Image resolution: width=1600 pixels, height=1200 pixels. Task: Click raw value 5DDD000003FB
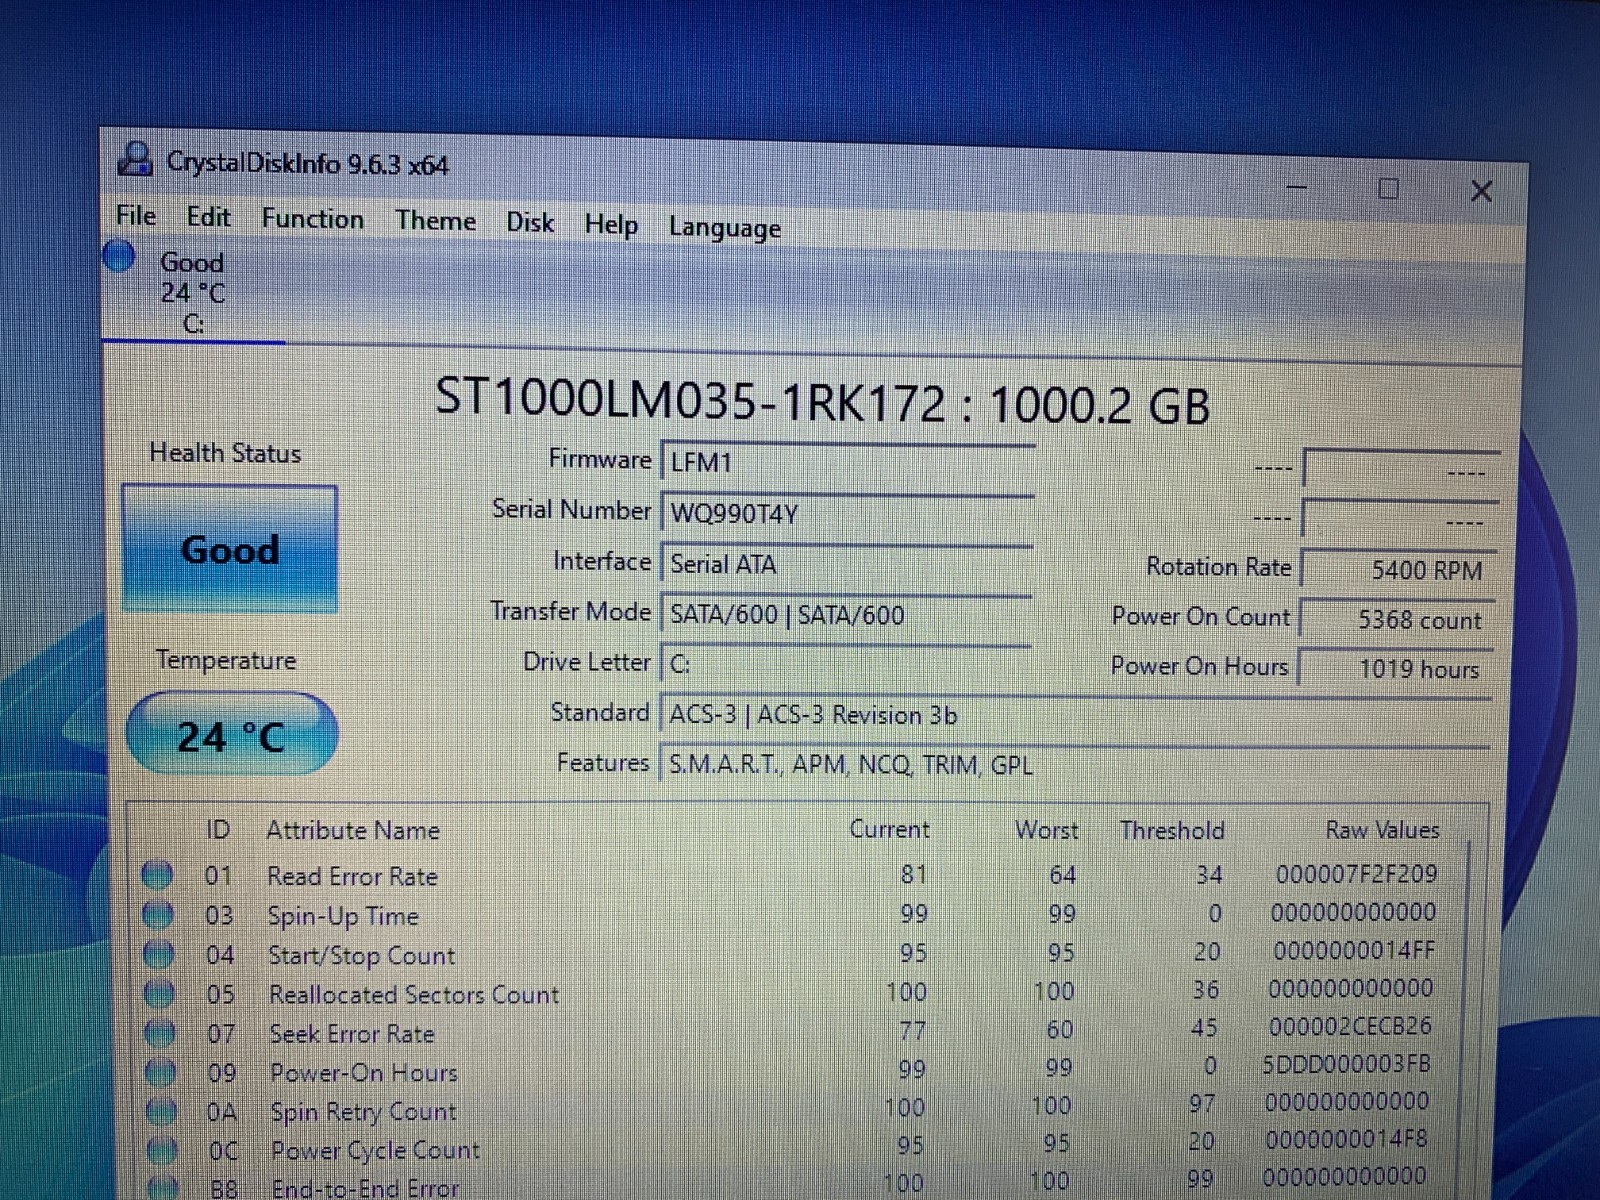1346,1064
